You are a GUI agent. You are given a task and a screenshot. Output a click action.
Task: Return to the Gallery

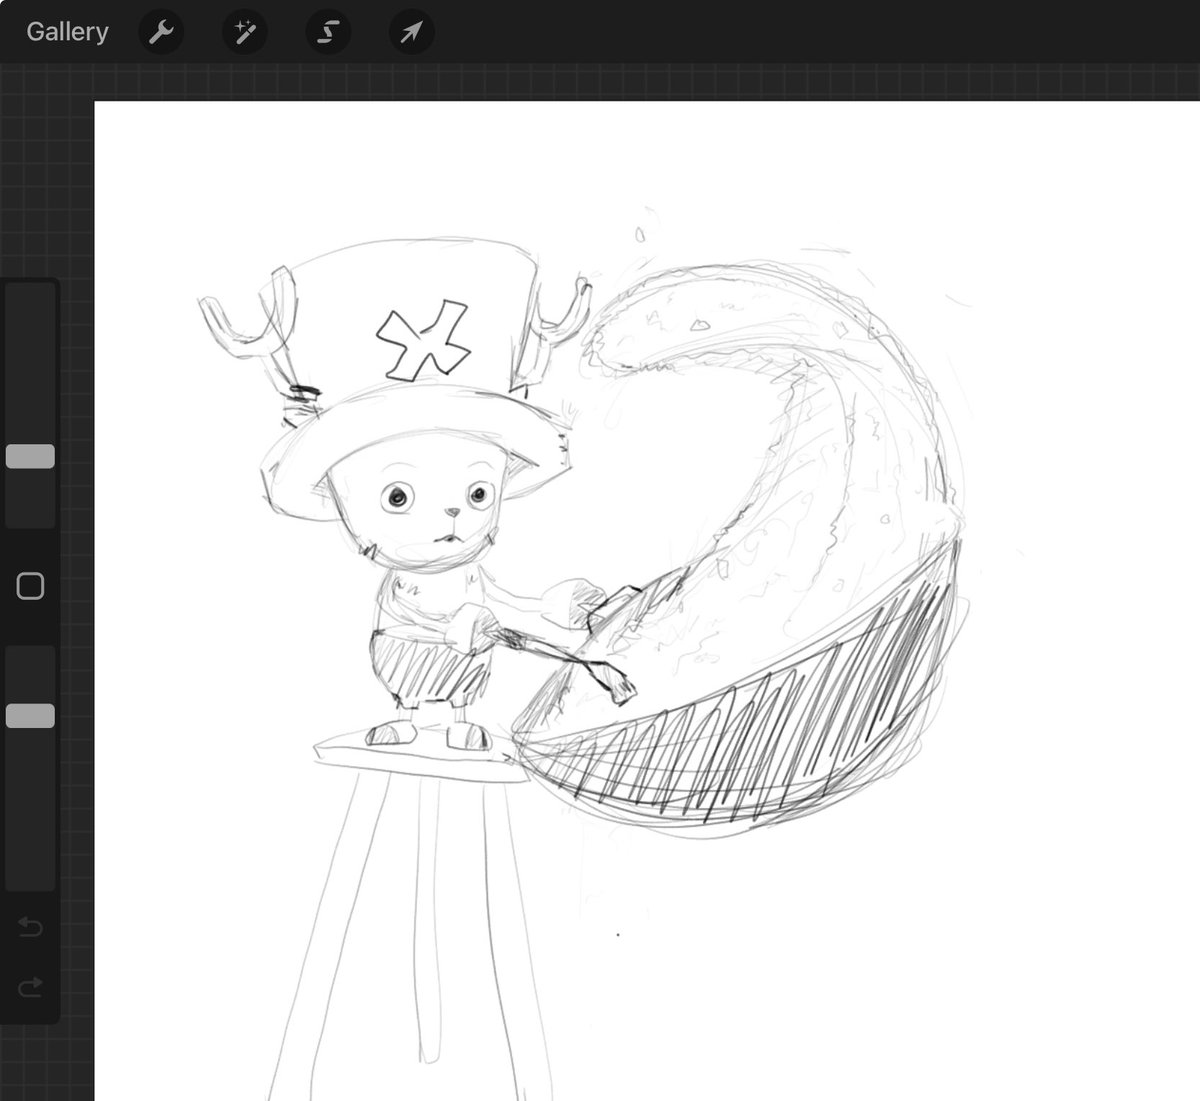coord(67,32)
